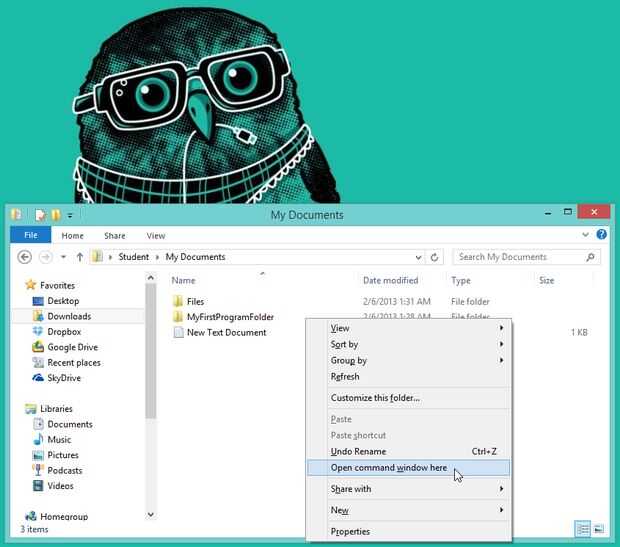This screenshot has width=620, height=547.
Task: Click the search magnifier icon
Action: point(590,257)
